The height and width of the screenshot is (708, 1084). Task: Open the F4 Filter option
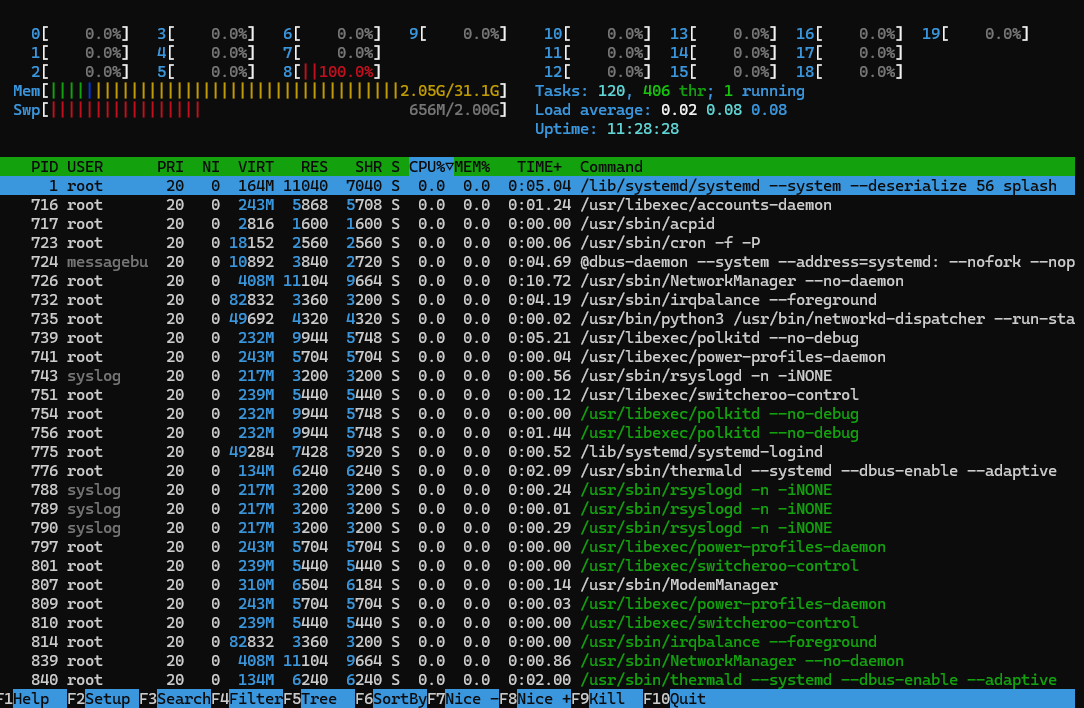click(247, 698)
